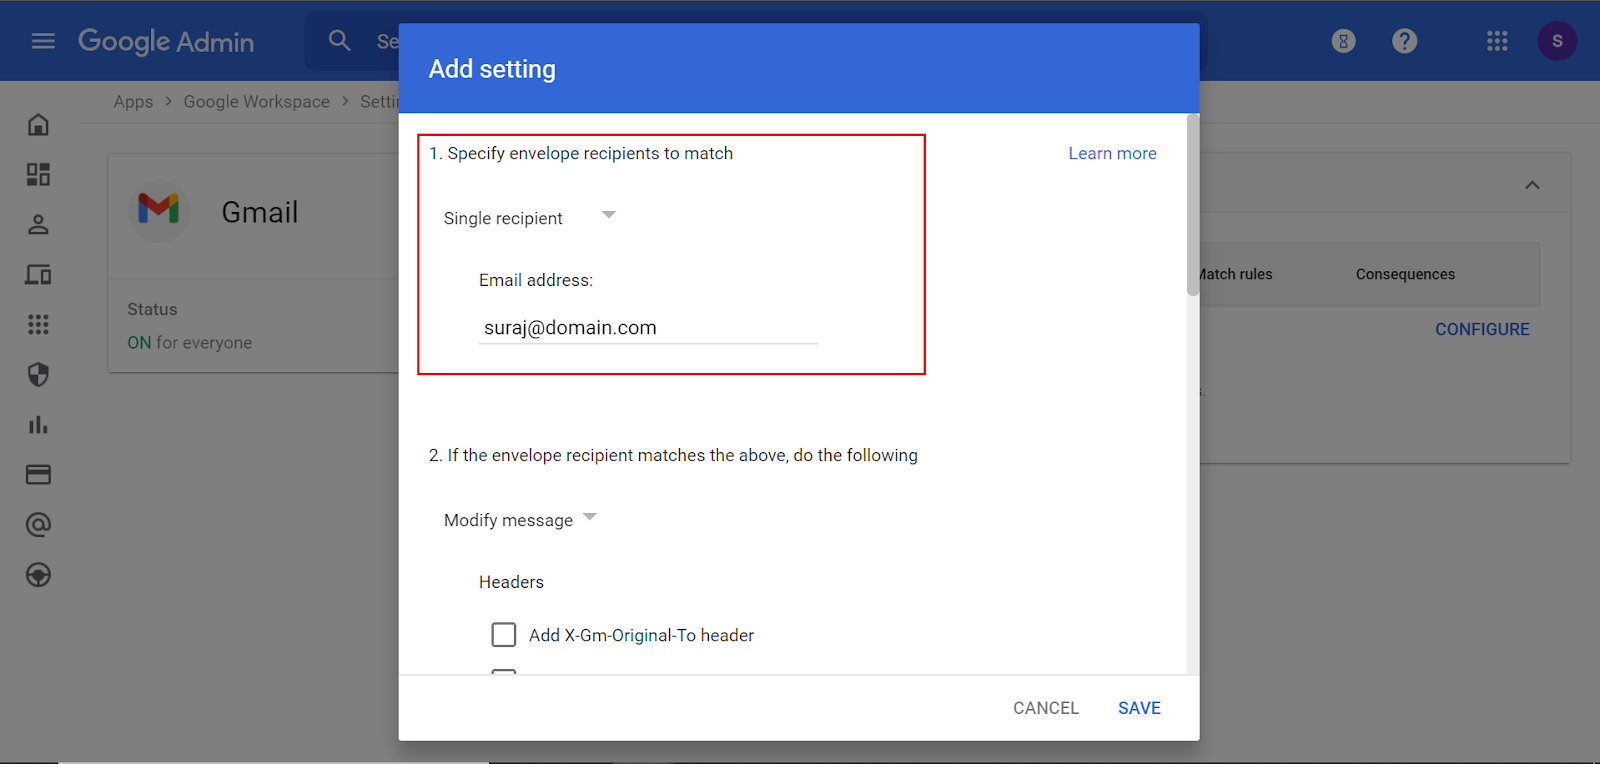
Task: Open the Single recipient dropdown
Action: click(529, 218)
